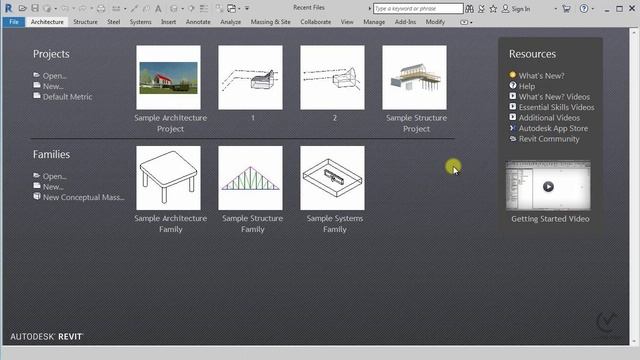This screenshot has height=360, width=640.
Task: Expand the Sign In dropdown arrow
Action: point(556,9)
